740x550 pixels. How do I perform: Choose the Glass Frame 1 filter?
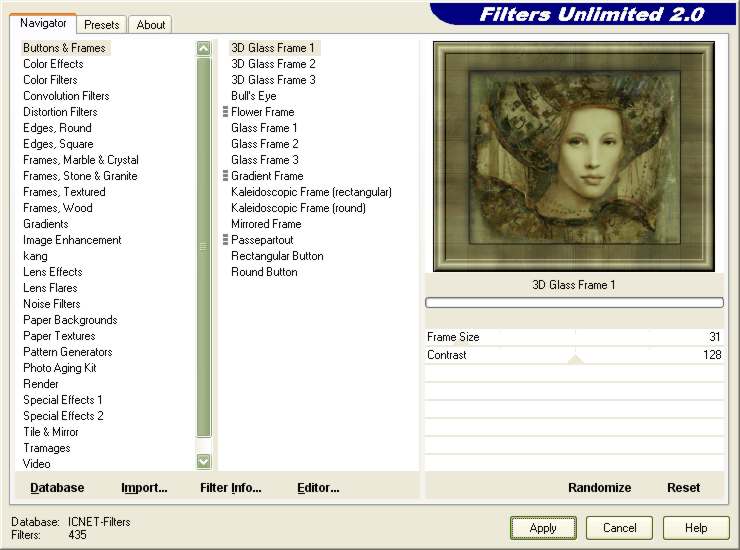(x=264, y=128)
